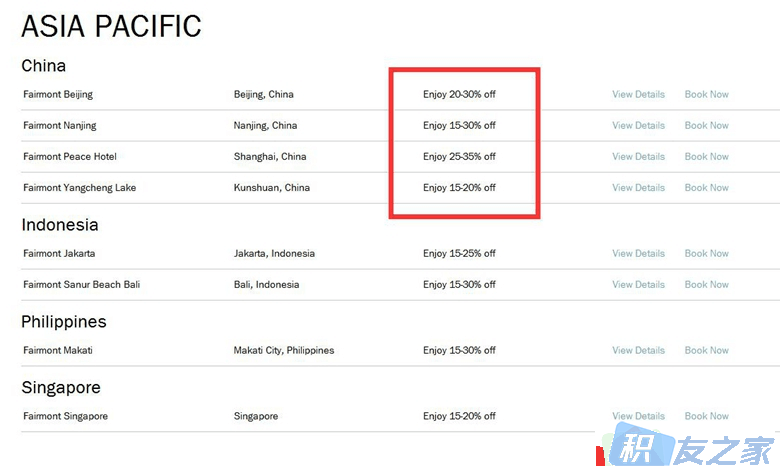Screen dimensions: 780x471
Task: Open View Details for Fairmont Sanur Beach Bali
Action: [x=638, y=284]
